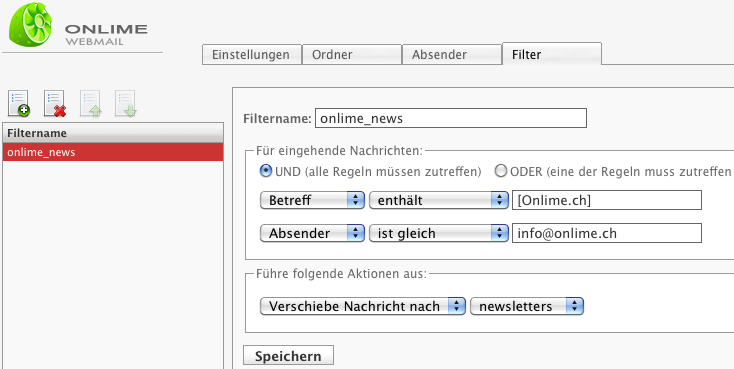This screenshot has width=734, height=369.
Task: Click the delete filter icon with red X
Action: (x=55, y=103)
